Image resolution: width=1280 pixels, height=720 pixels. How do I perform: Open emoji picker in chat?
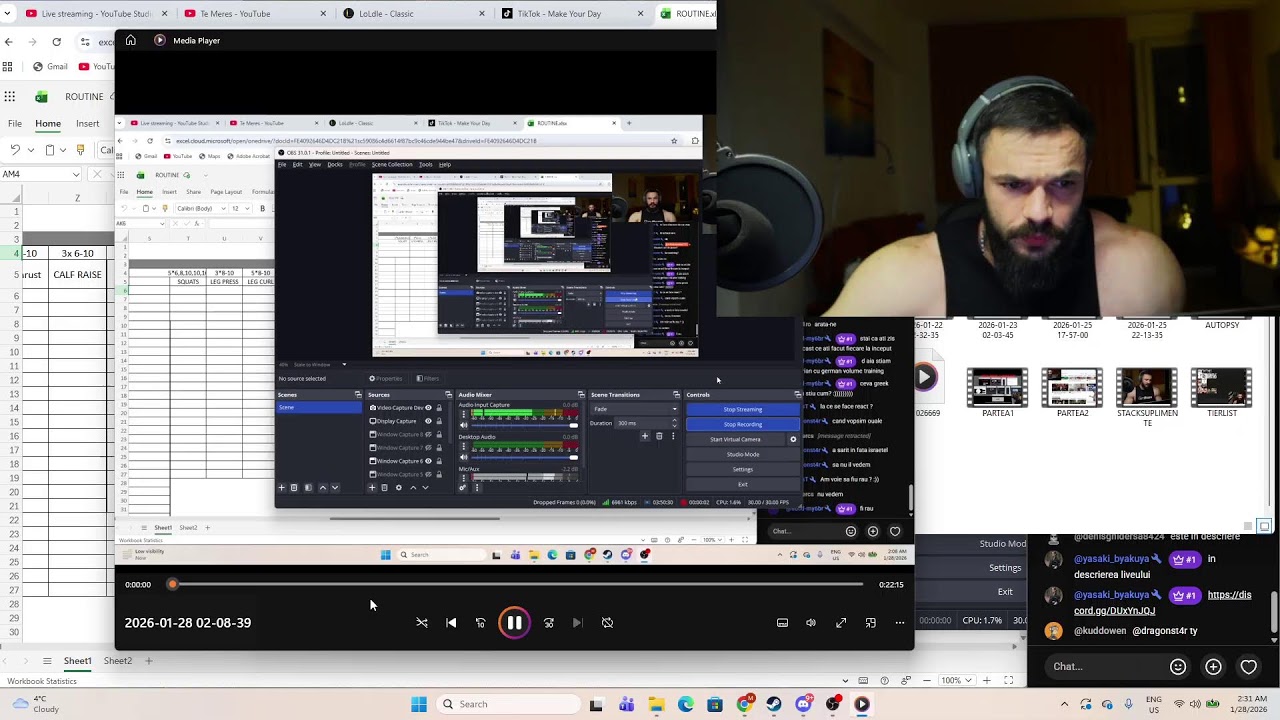tap(1178, 667)
